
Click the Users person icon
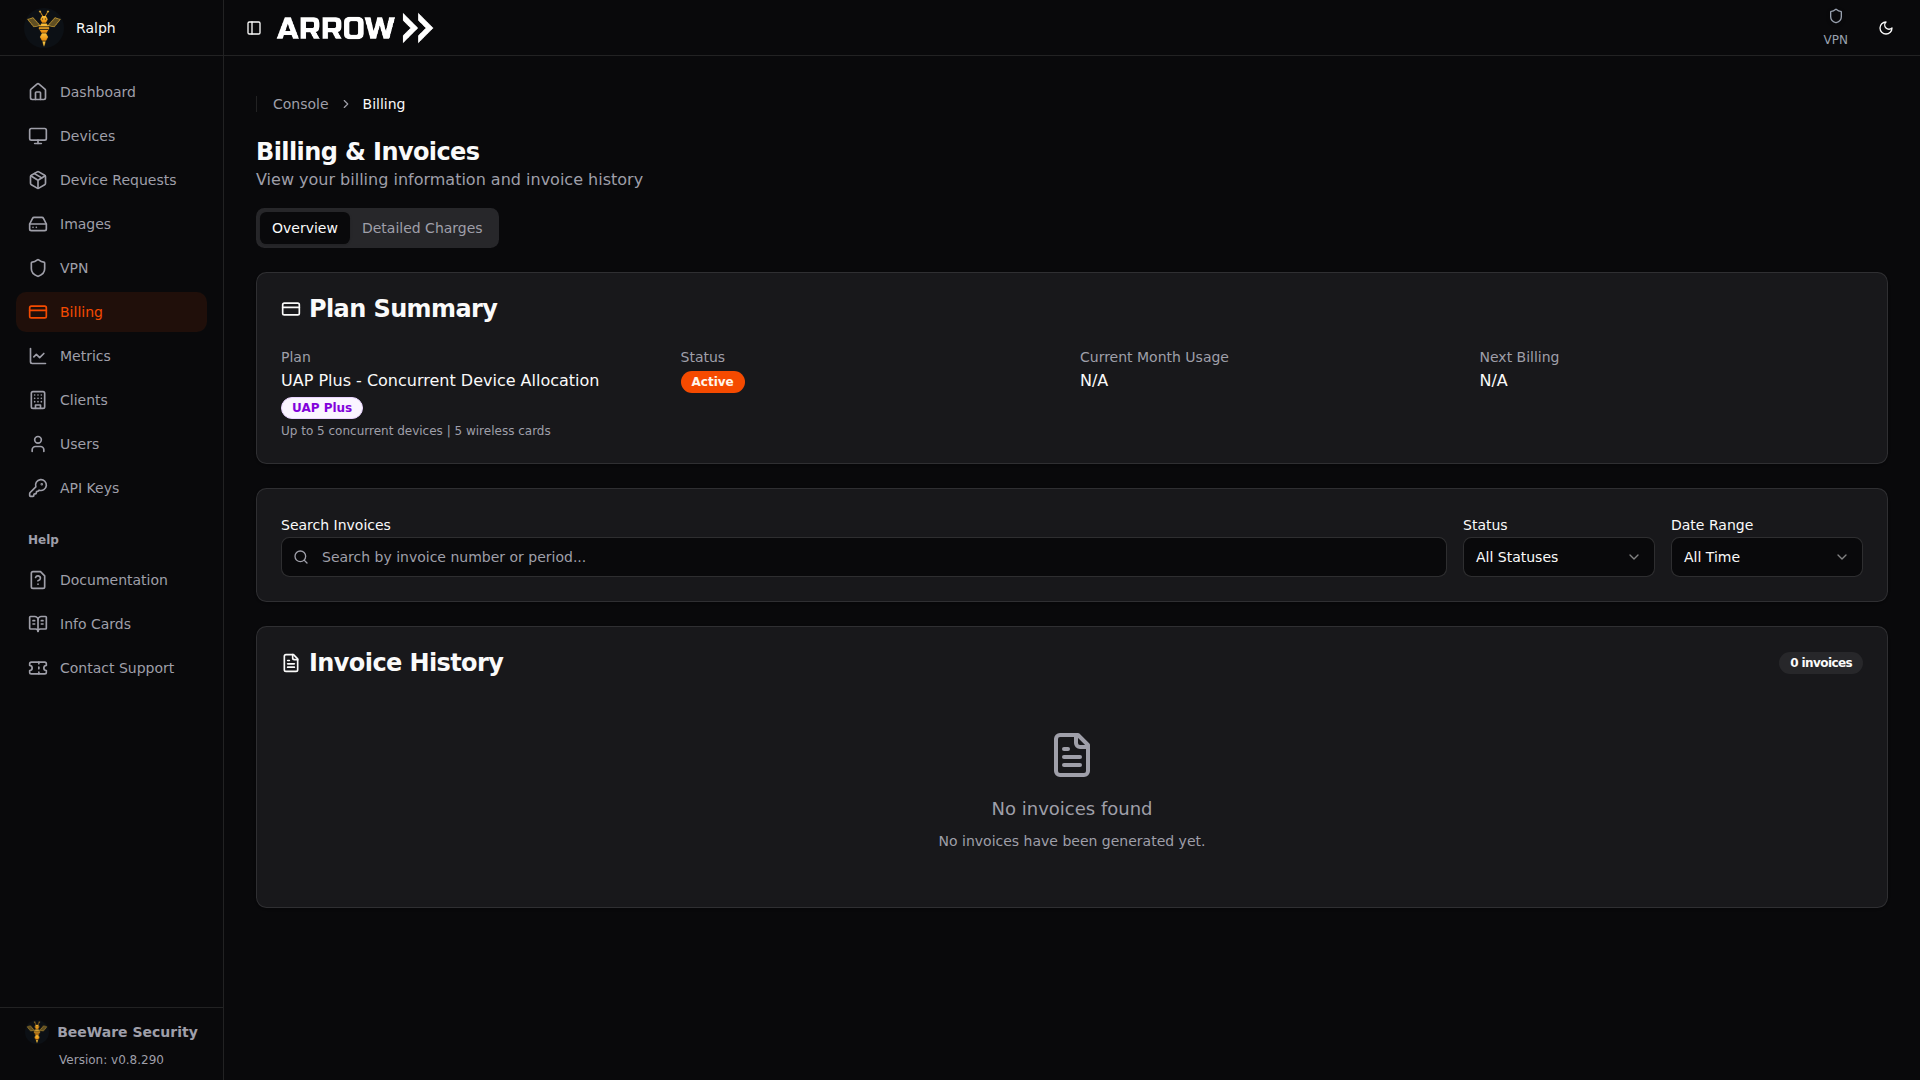point(38,444)
